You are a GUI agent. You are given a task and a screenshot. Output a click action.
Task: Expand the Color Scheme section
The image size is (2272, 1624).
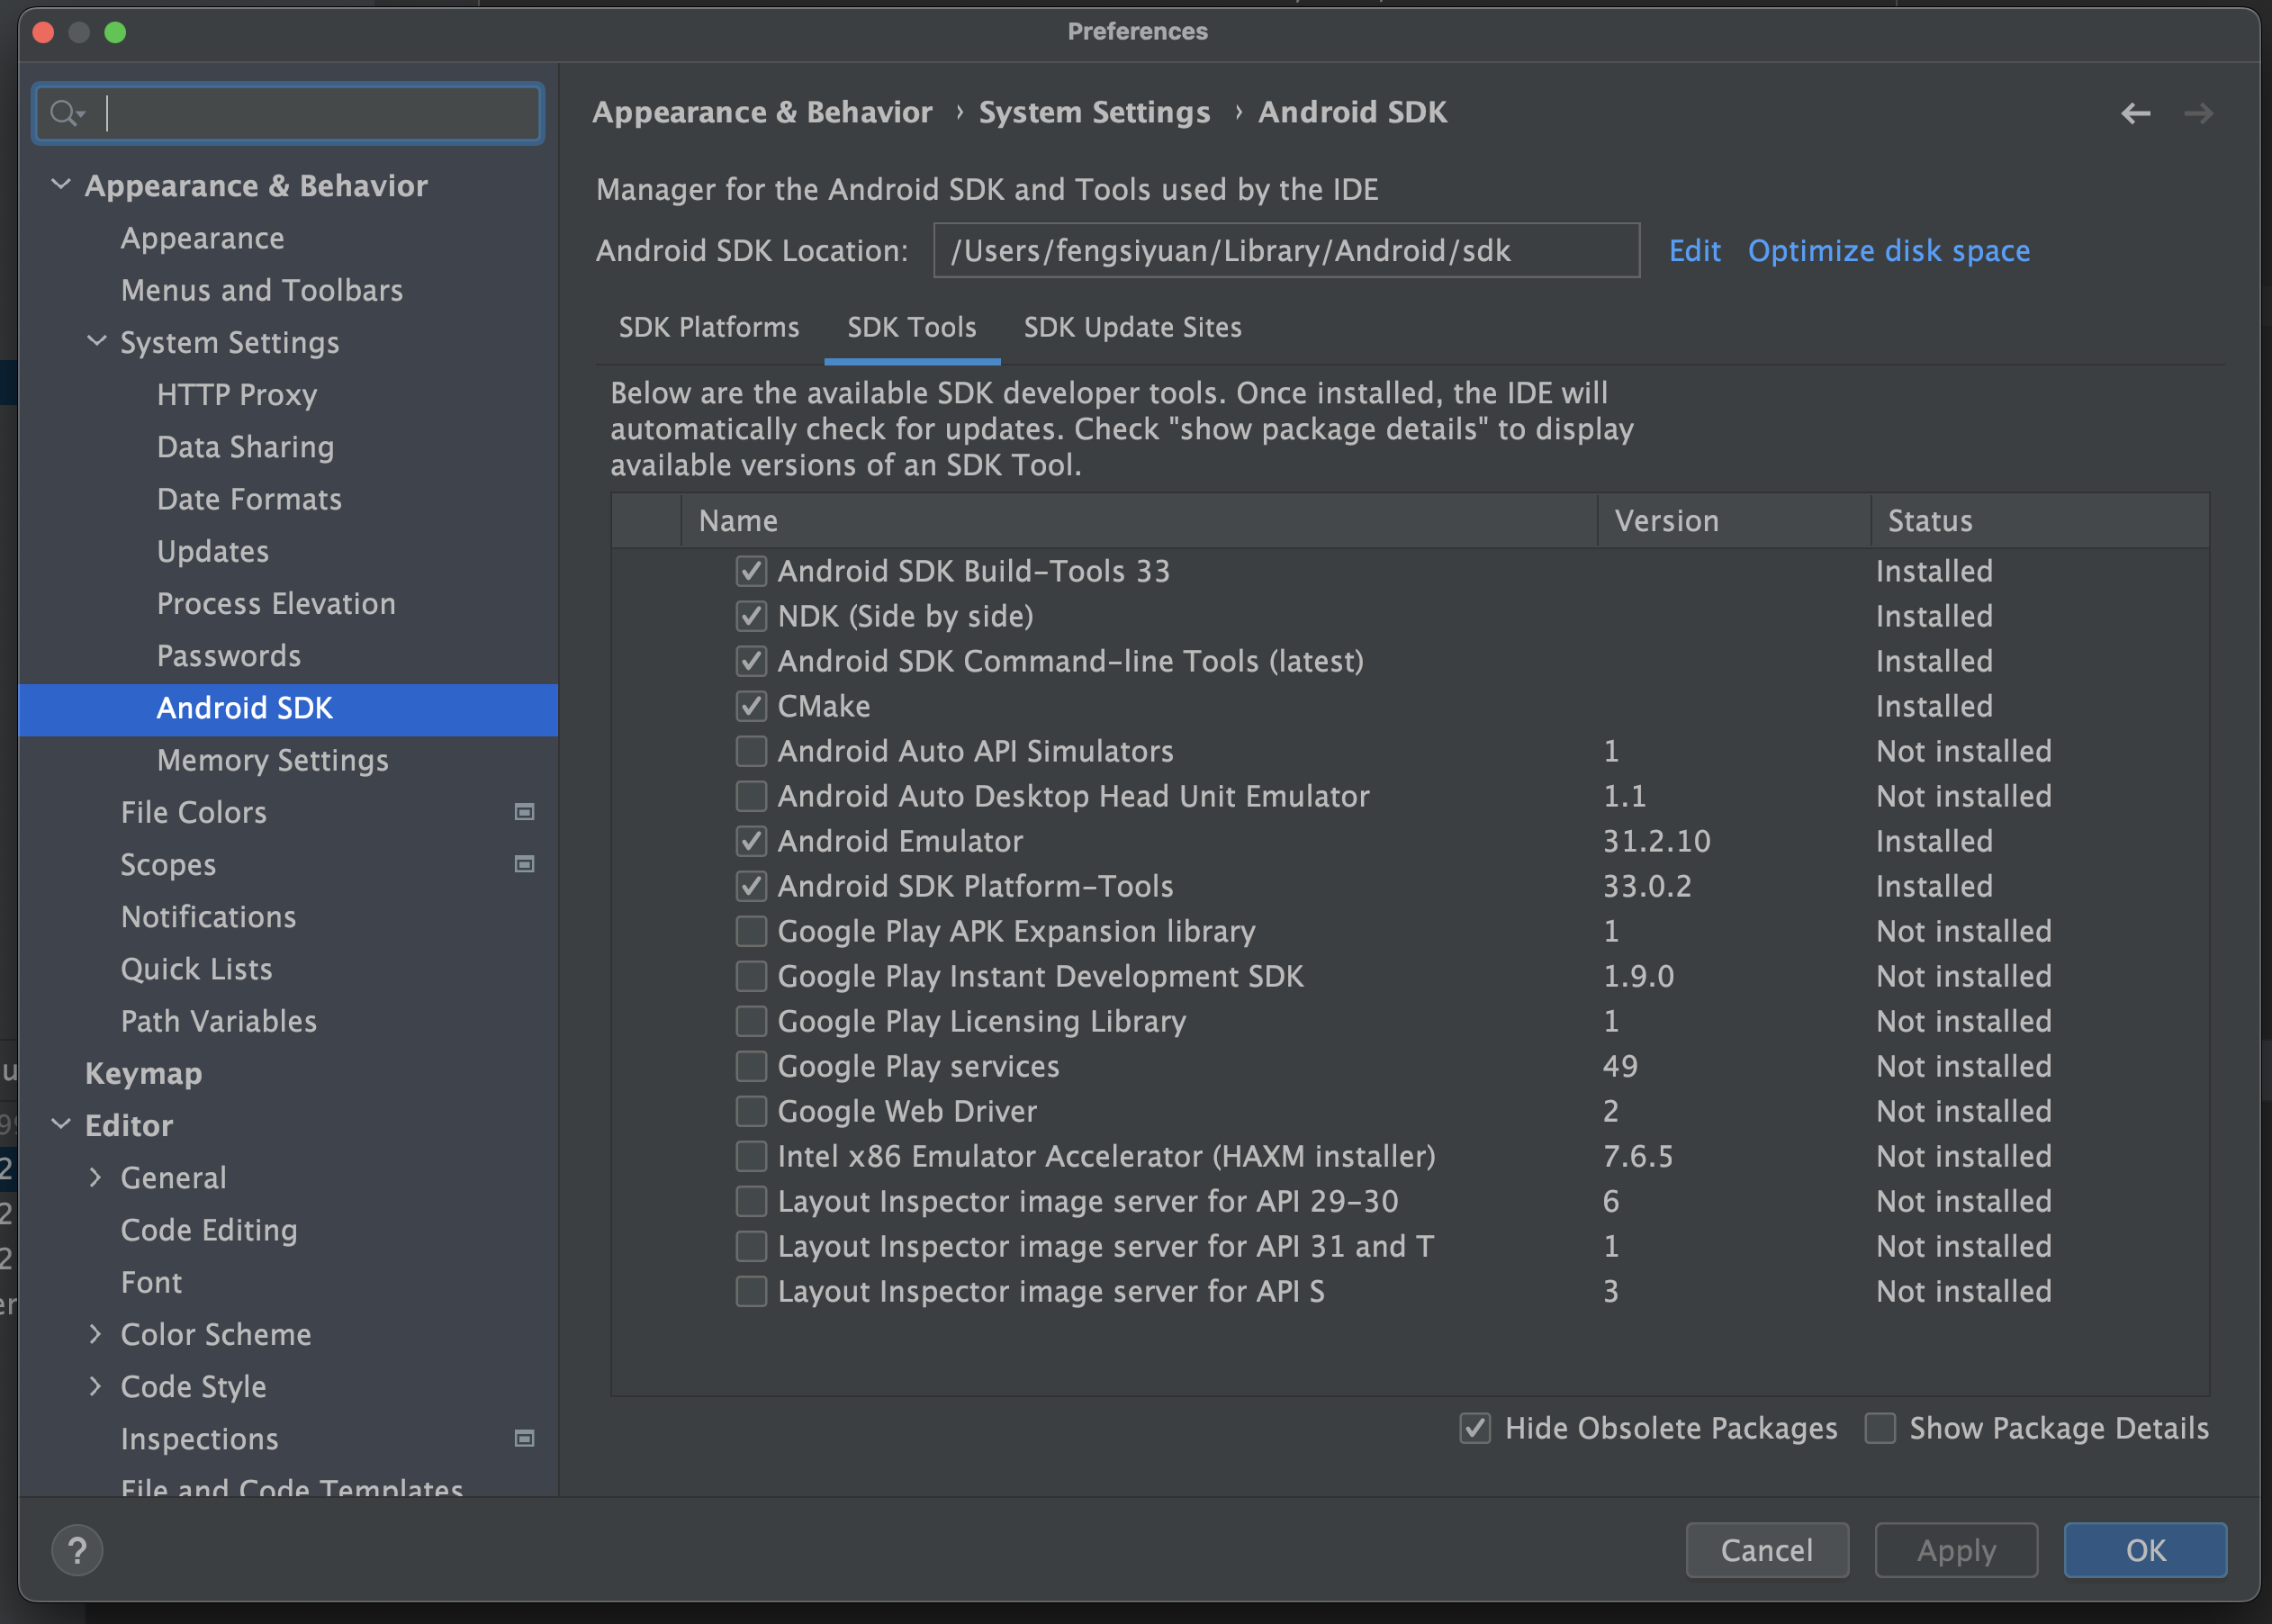click(x=95, y=1334)
